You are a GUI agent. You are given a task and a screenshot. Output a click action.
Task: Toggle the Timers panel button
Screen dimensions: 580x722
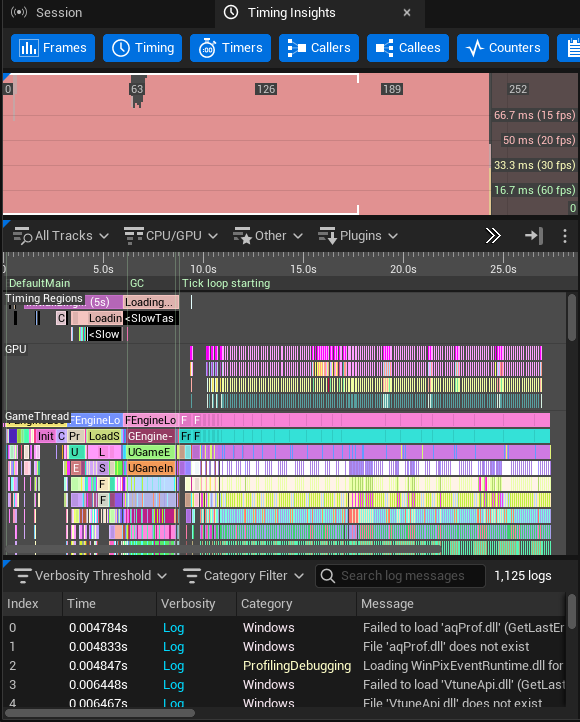231,48
